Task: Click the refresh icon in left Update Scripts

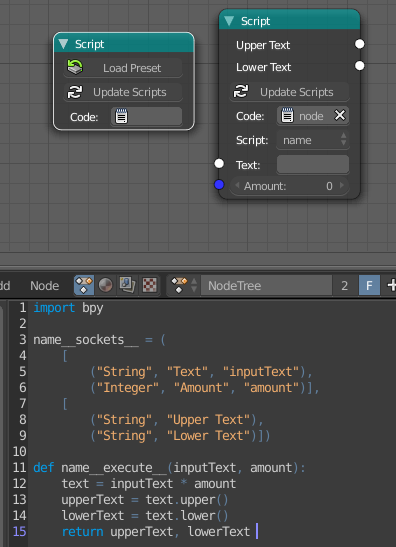Action: (x=75, y=92)
